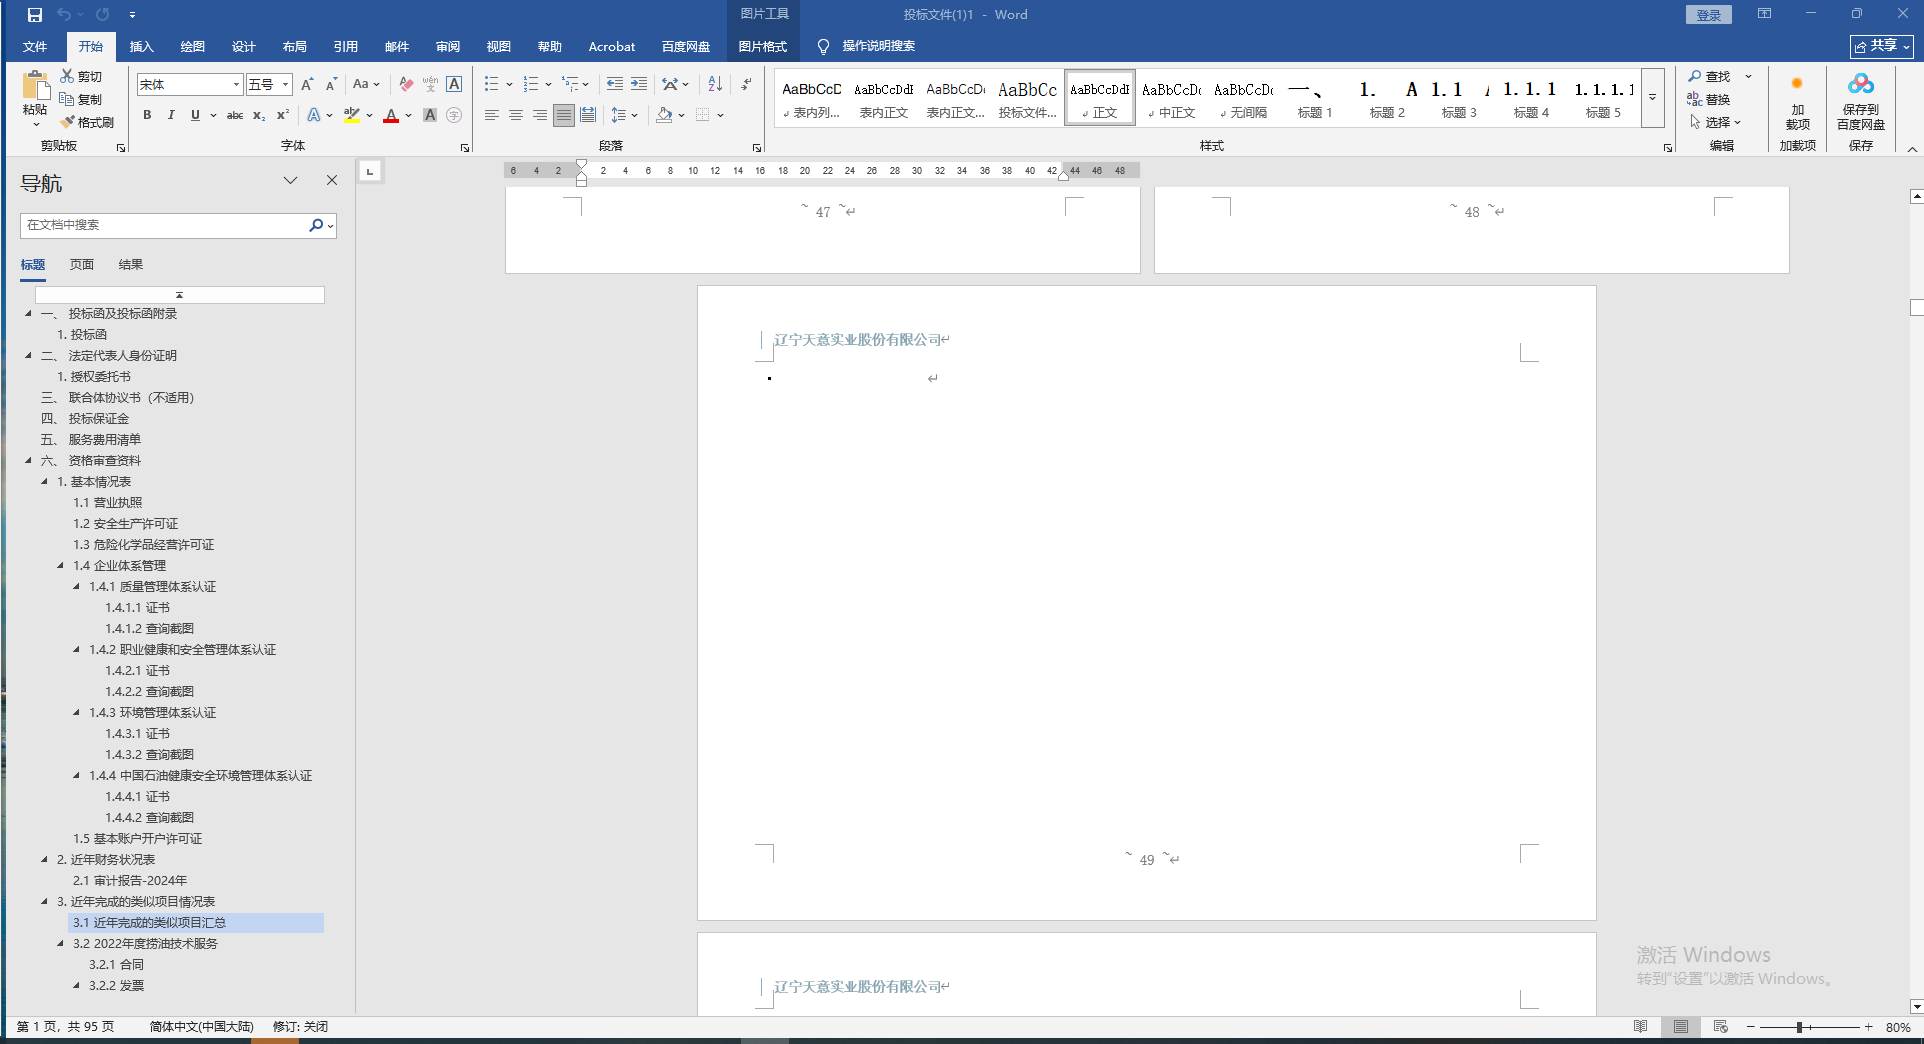Open the bullet list style dropdown arrow
Screen dimensions: 1924x1044
(x=509, y=84)
